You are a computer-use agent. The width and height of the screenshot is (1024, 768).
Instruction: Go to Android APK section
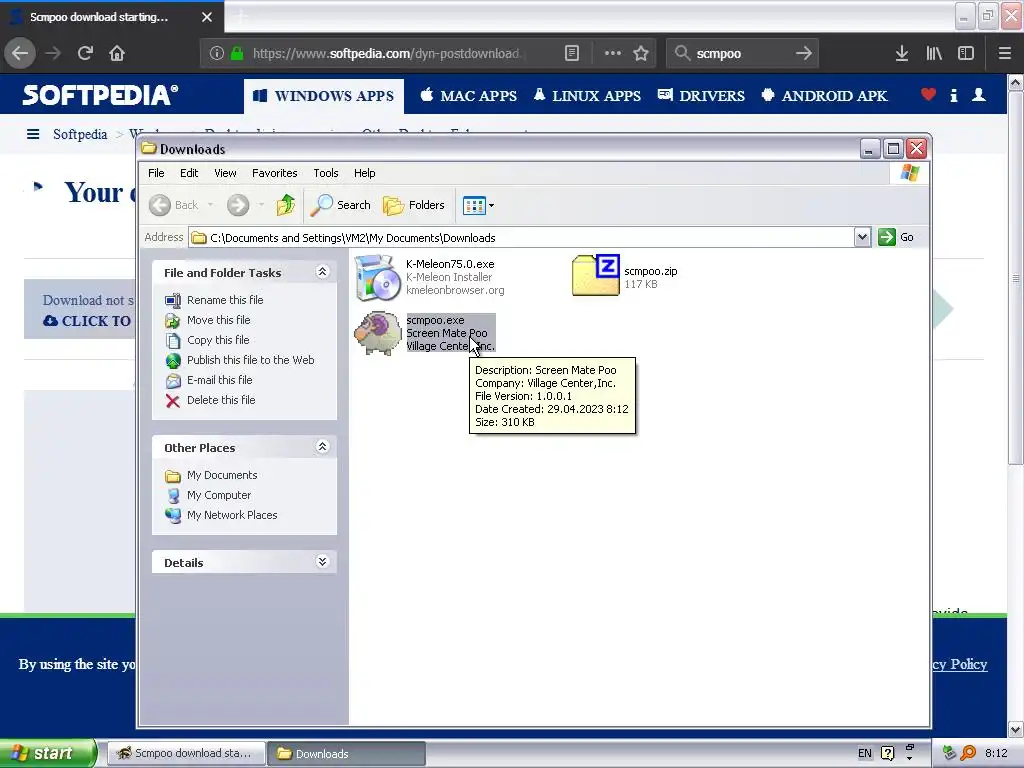point(824,96)
